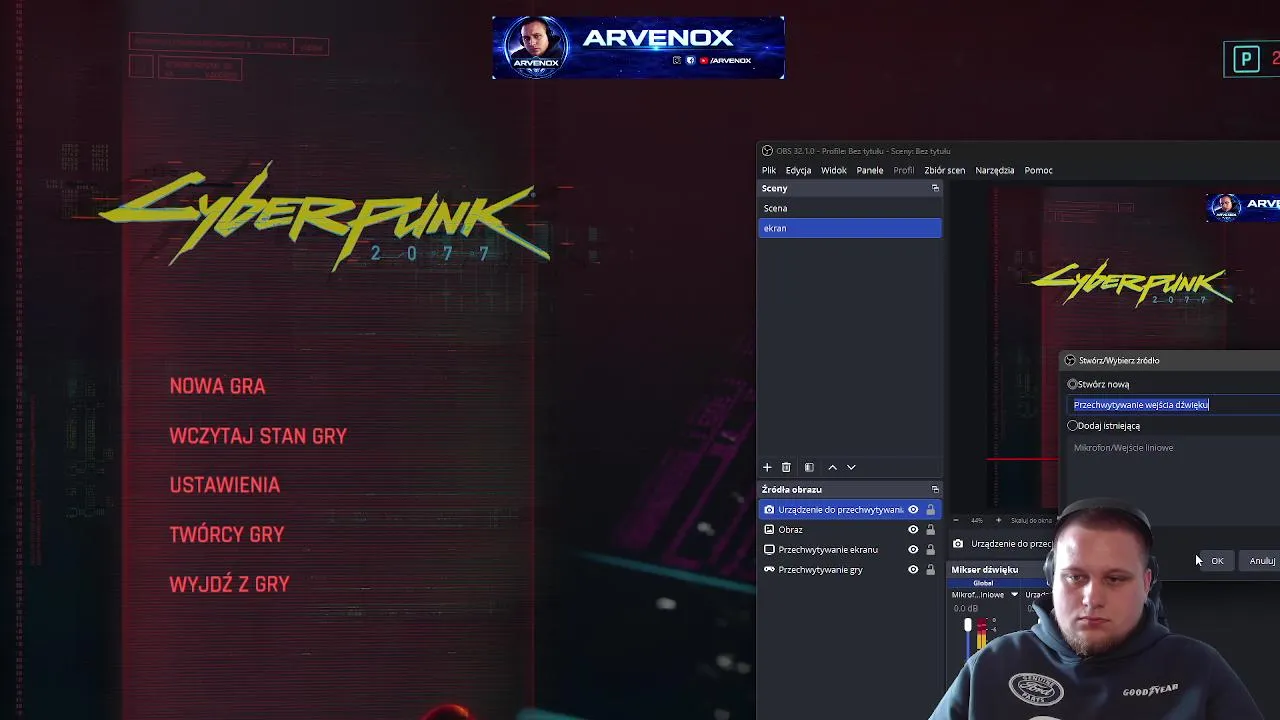Open the Edycja menu
This screenshot has height=720, width=1280.
tap(798, 170)
